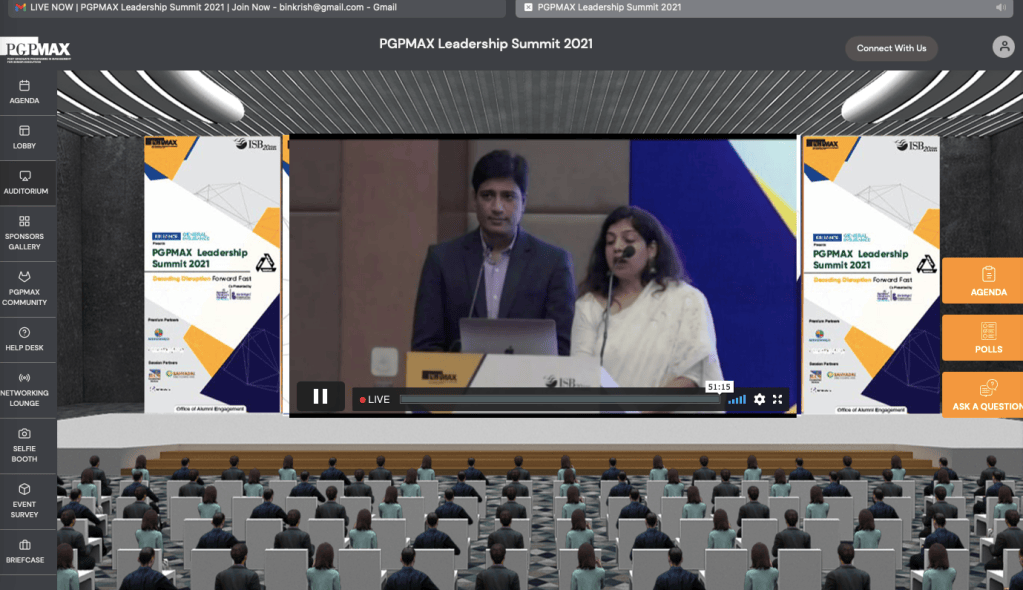Viewport: 1023px width, 590px height.
Task: Click the user profile avatar icon
Action: point(1003,47)
